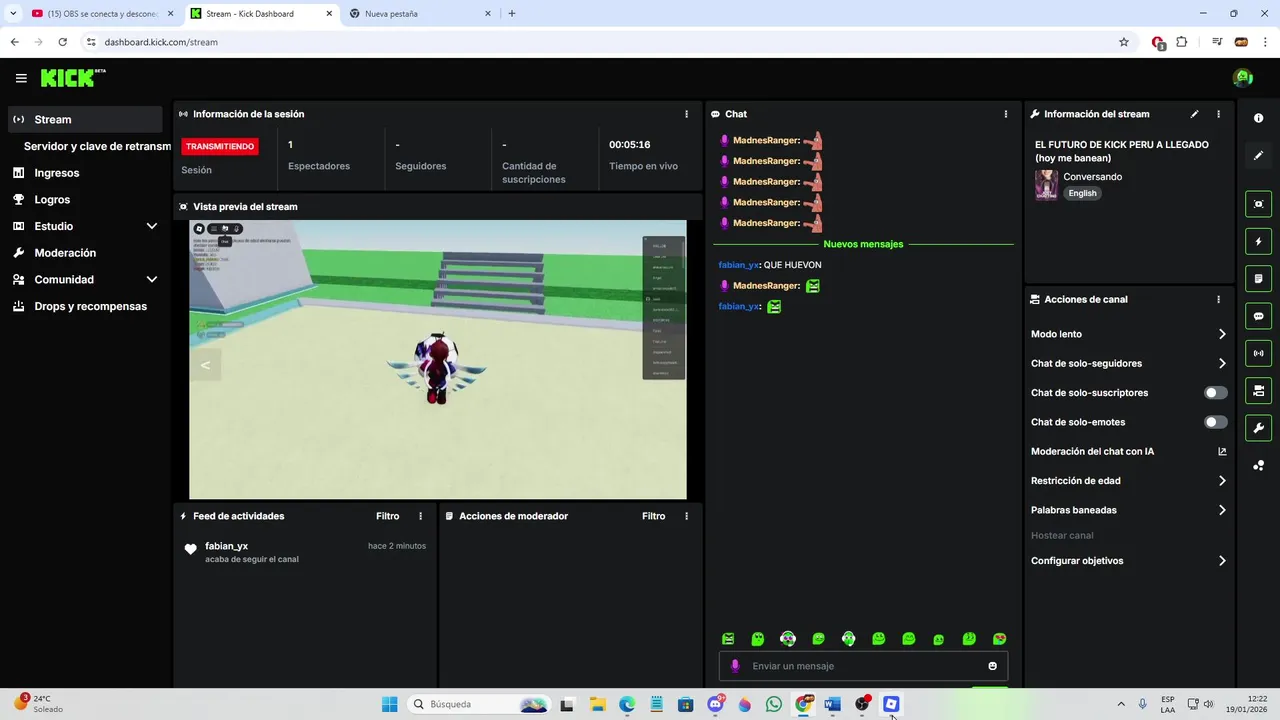Click the MadnesRanger username above Nuevos mensajes

point(766,223)
